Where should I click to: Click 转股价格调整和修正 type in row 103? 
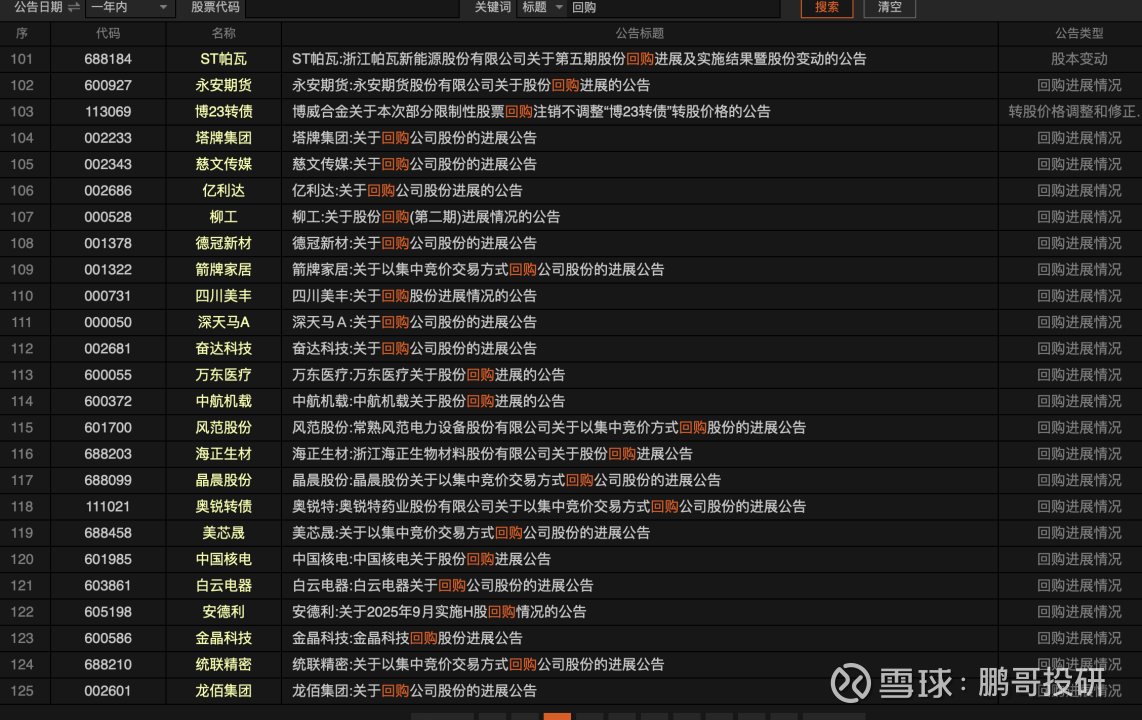coord(1075,111)
